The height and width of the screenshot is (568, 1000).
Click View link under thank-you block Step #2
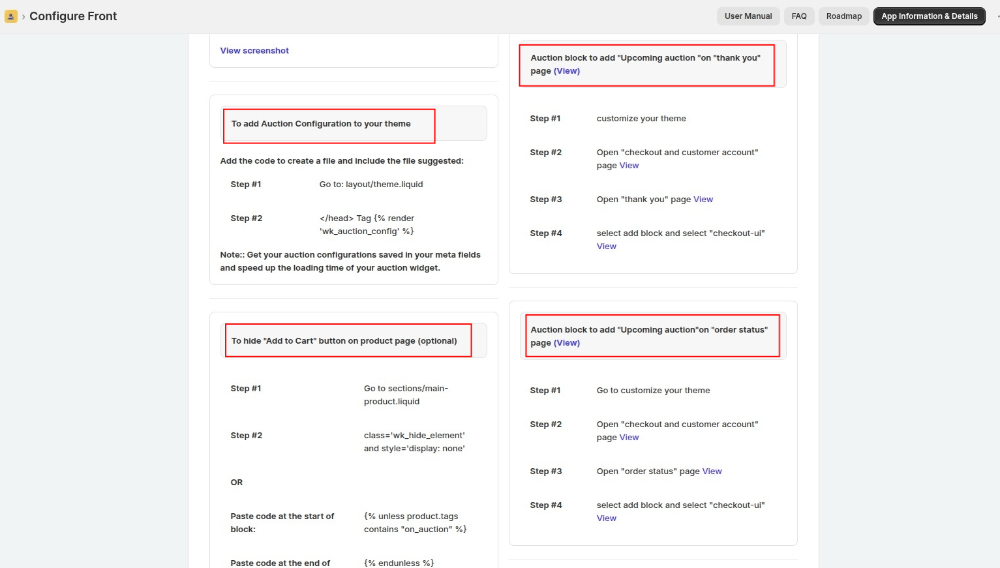coord(629,165)
